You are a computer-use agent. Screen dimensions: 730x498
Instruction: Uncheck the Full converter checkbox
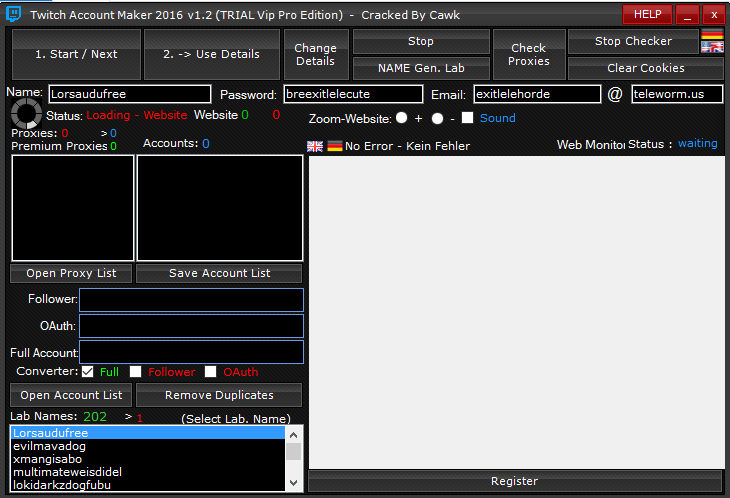[88, 371]
